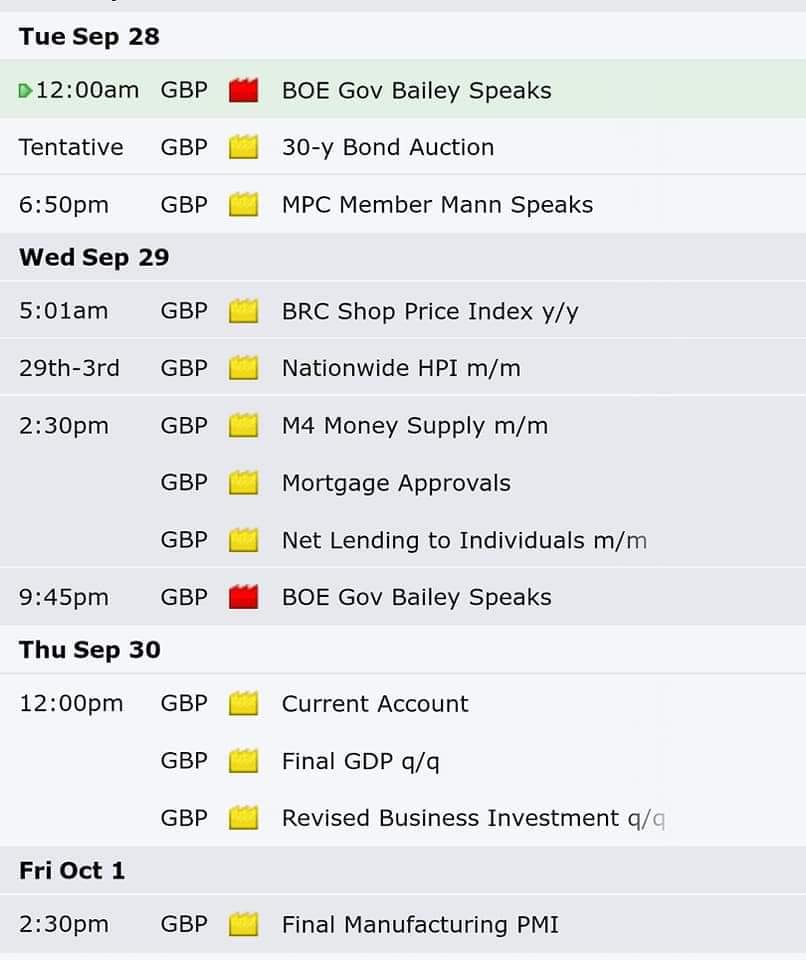Open the Final GDP q/q event

point(360,761)
